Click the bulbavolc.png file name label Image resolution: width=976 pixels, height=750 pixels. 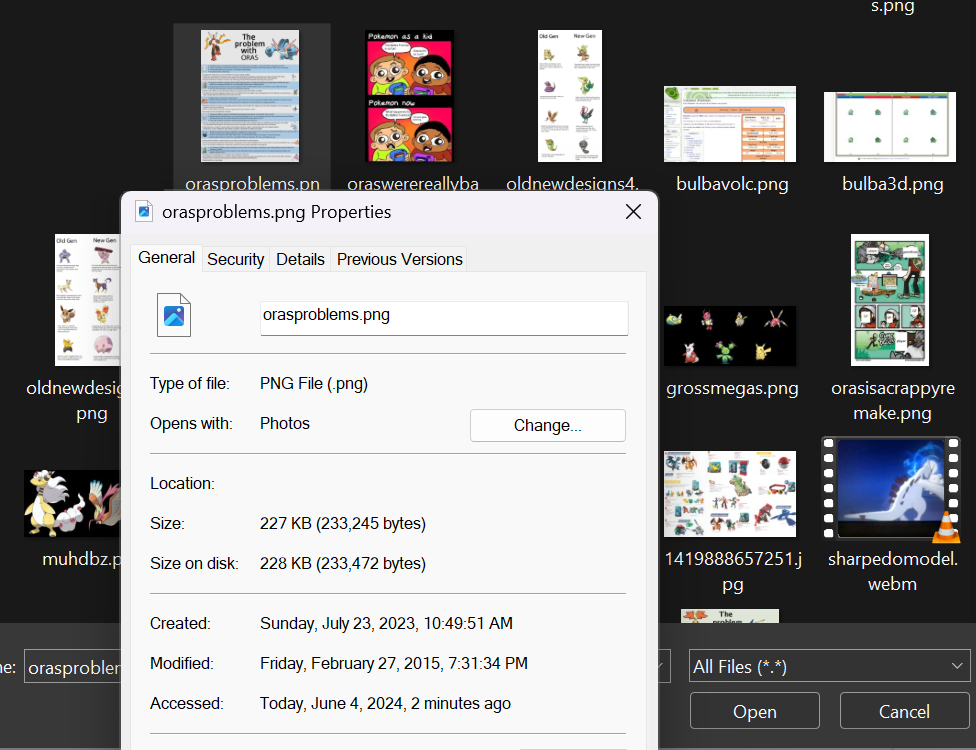(732, 184)
